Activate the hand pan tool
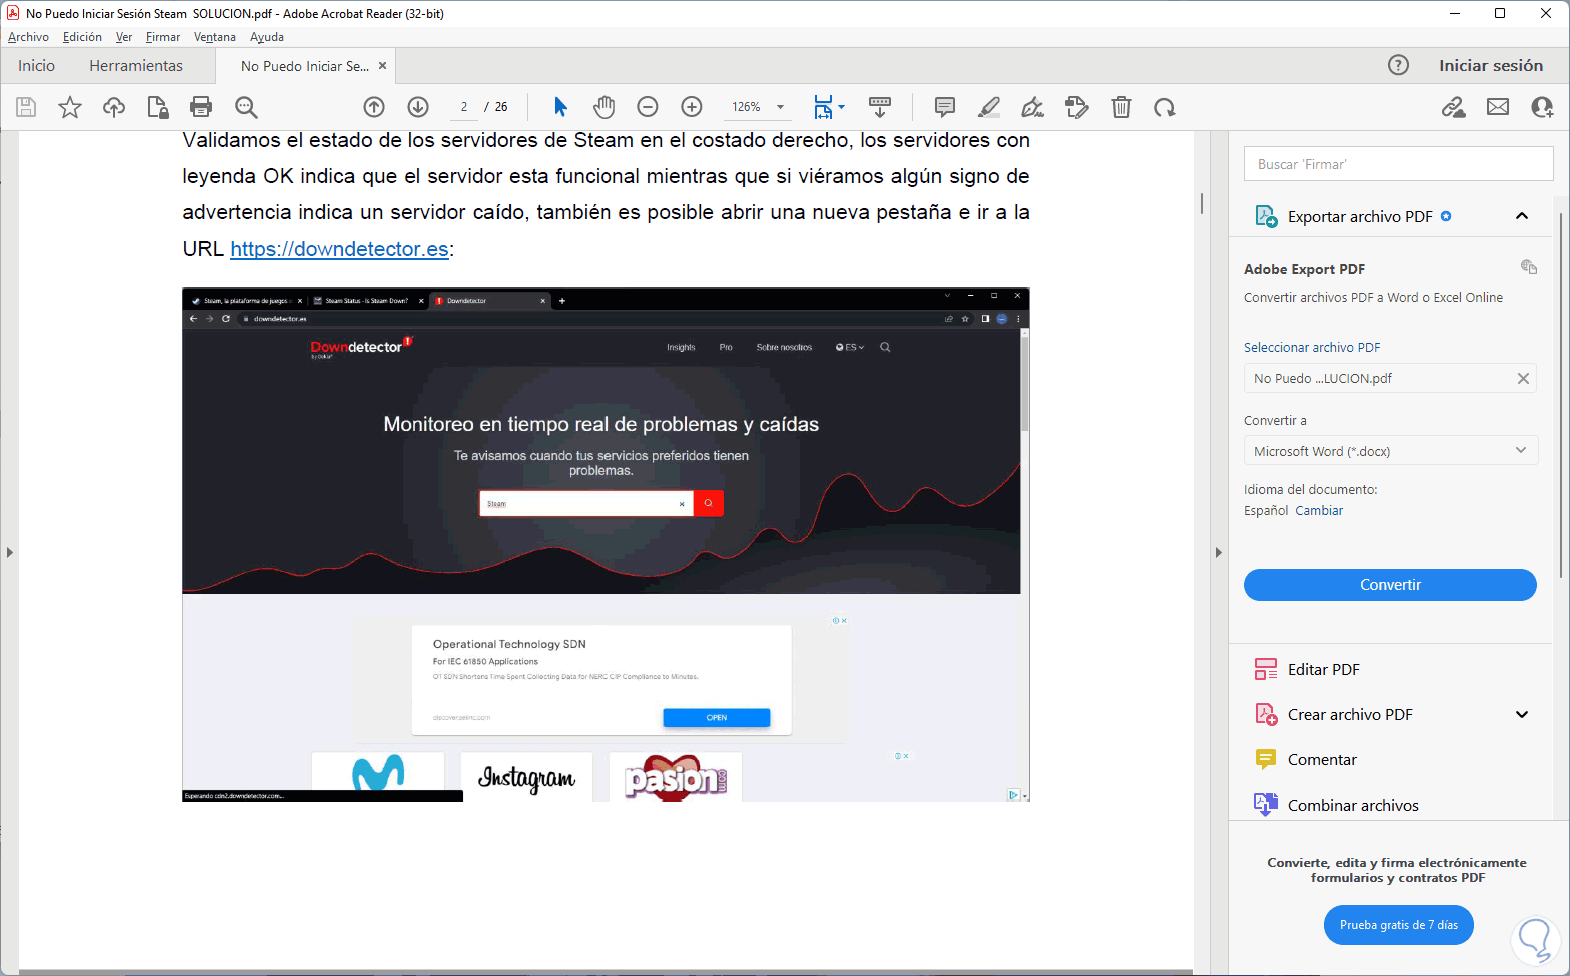The height and width of the screenshot is (976, 1570). 604,107
